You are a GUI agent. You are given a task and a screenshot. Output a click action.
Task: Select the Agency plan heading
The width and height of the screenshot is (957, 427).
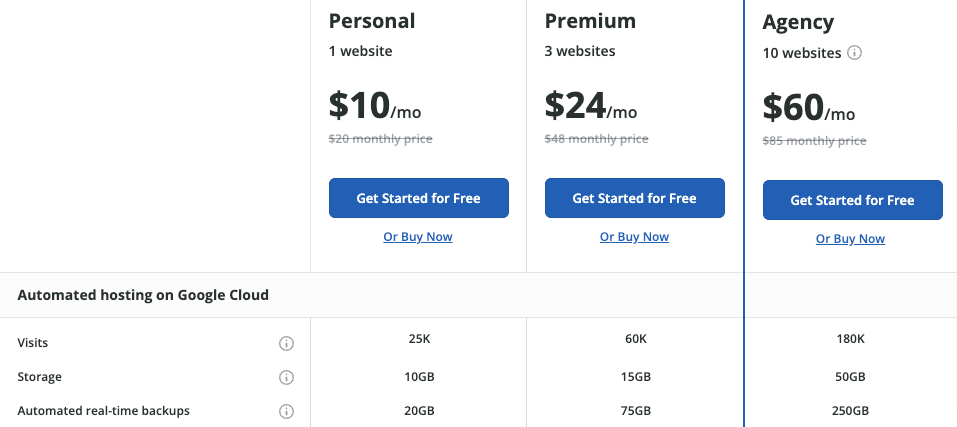point(798,23)
